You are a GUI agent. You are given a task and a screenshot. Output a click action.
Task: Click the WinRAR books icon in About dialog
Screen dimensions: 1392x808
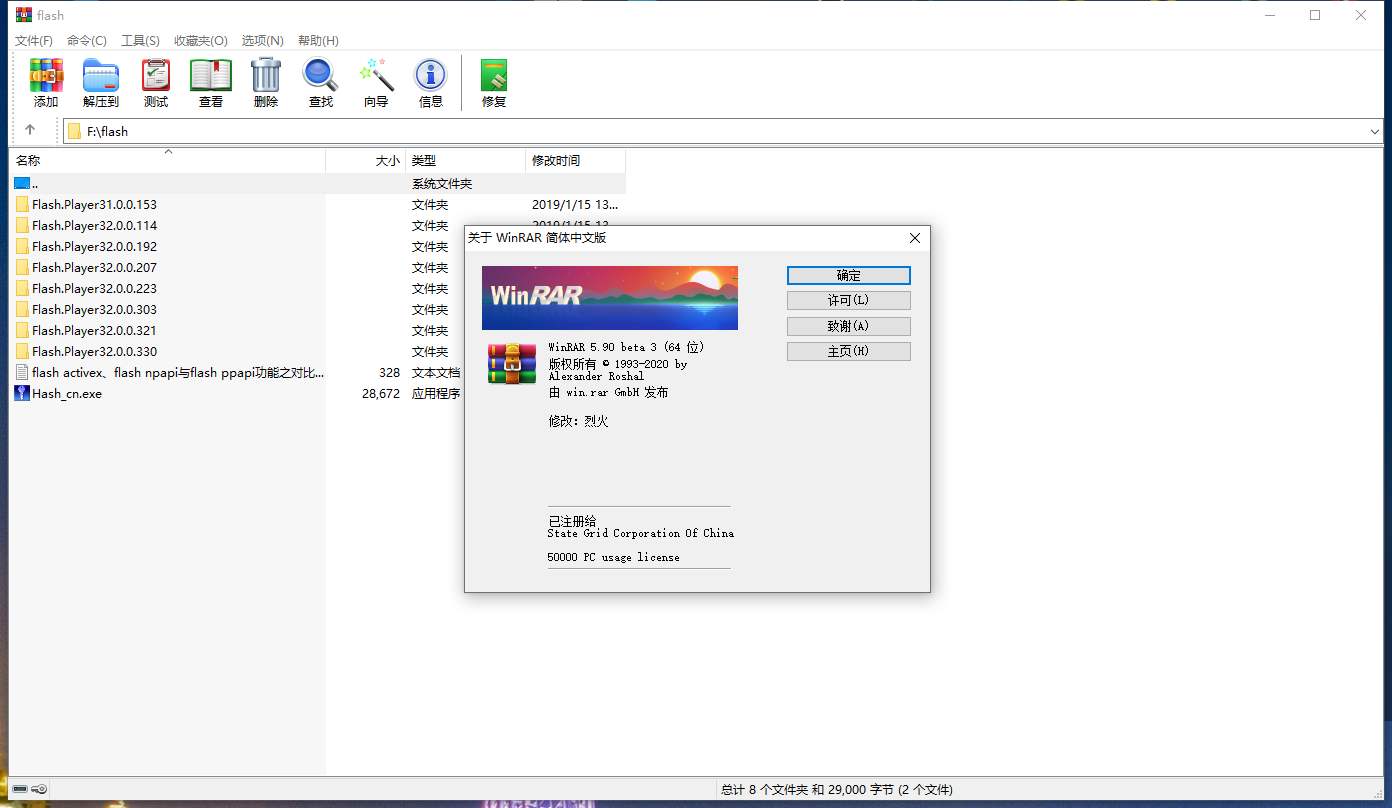pyautogui.click(x=511, y=363)
